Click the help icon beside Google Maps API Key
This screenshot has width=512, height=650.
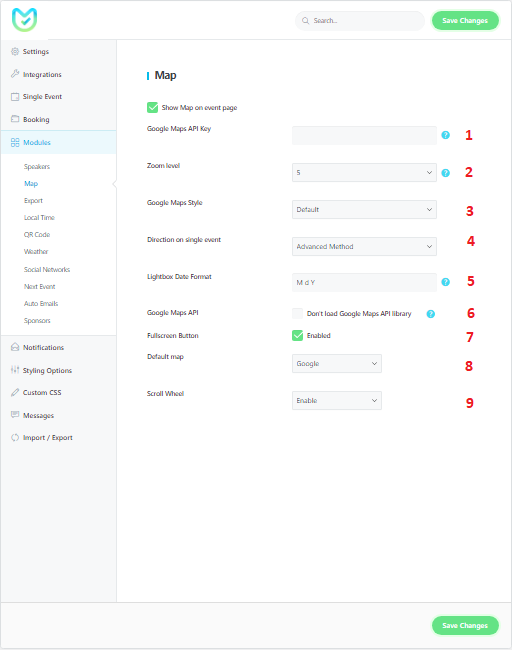[445, 135]
